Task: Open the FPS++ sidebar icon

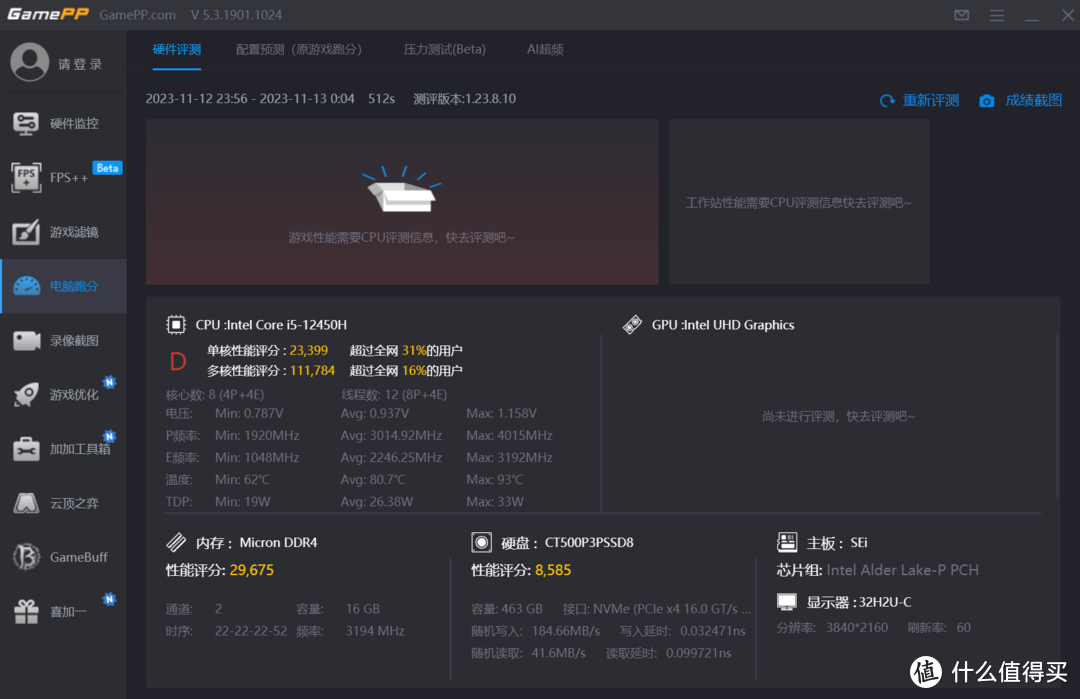Action: [x=26, y=177]
